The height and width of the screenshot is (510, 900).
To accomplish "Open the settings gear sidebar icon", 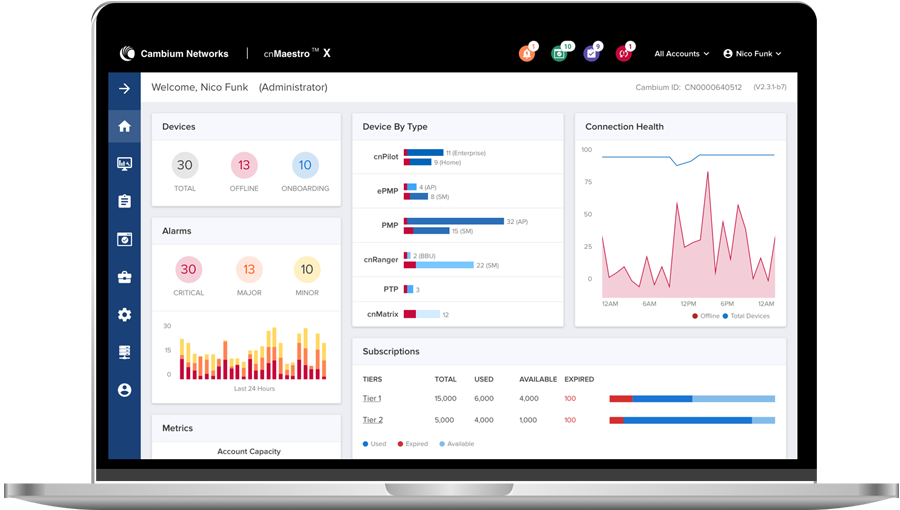I will click(x=124, y=314).
